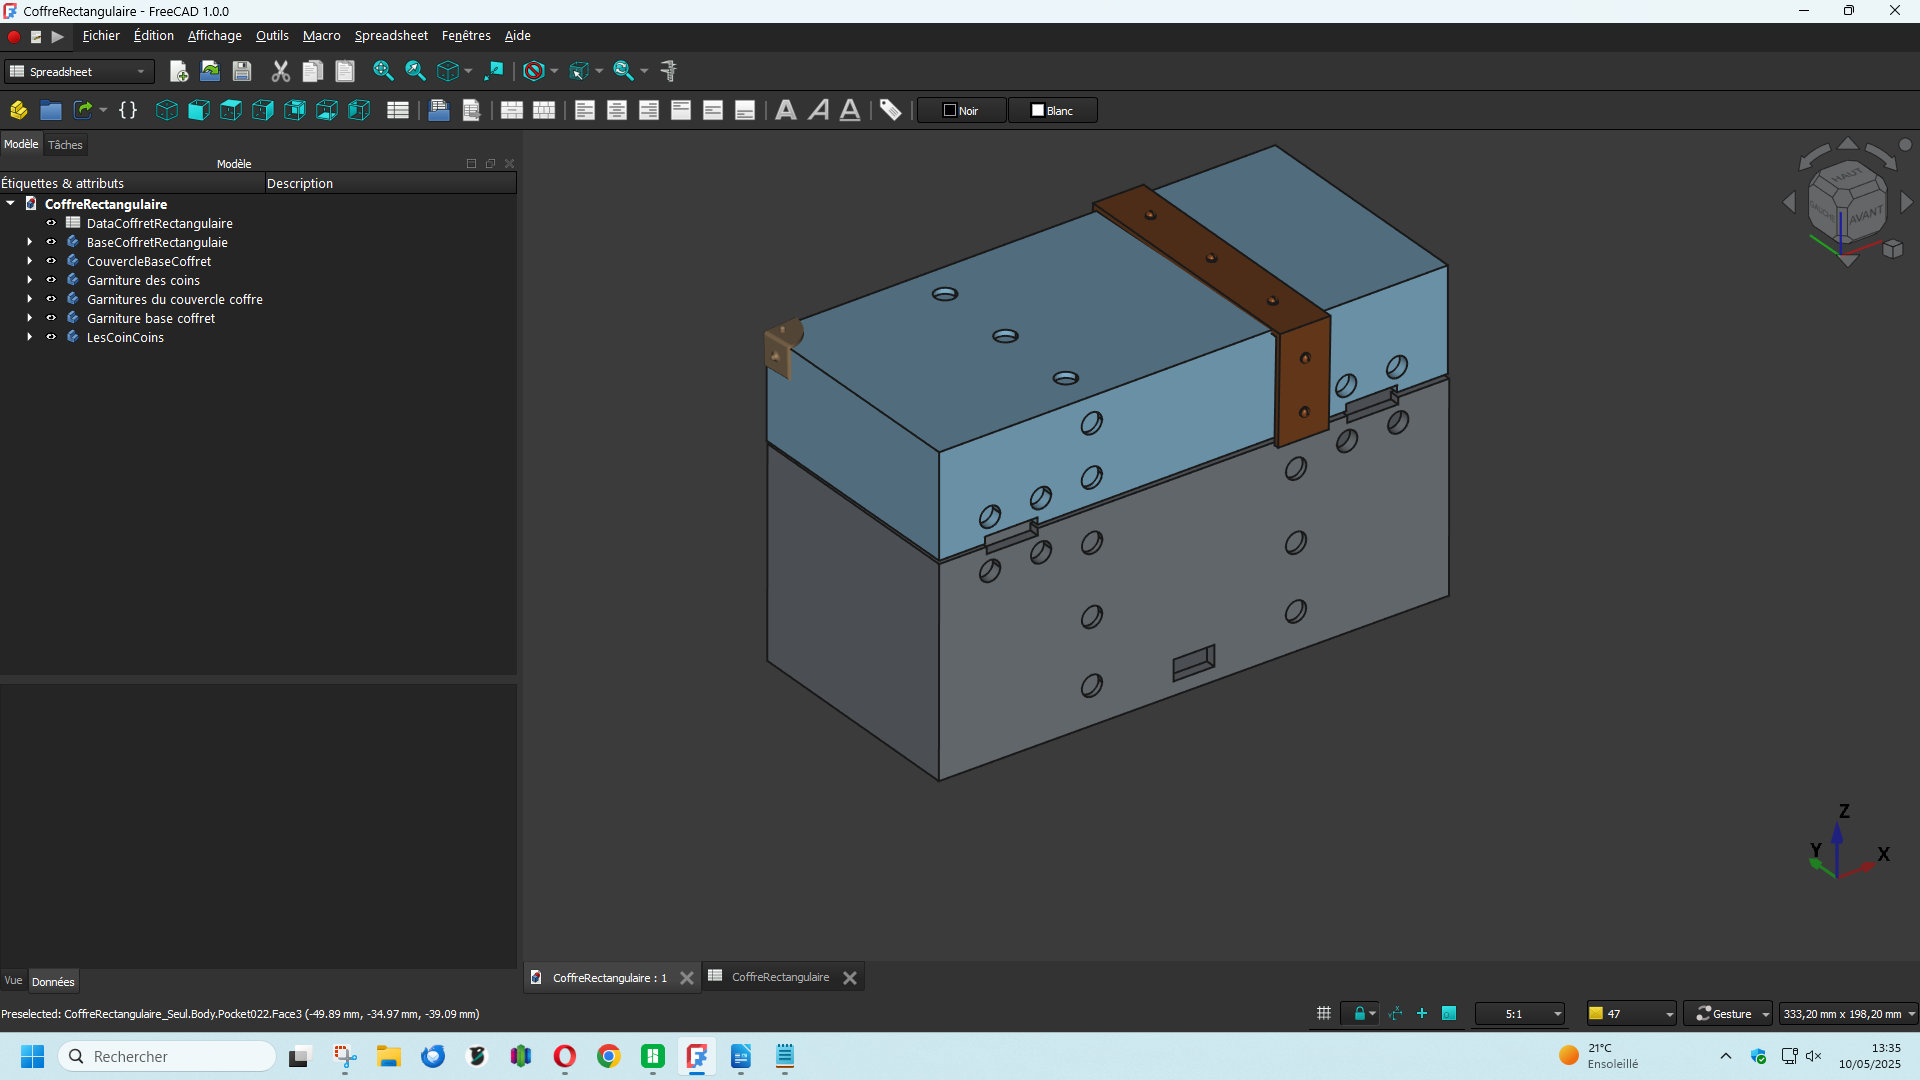Click the Noir foreground color swatch
The image size is (1920, 1080).
pyautogui.click(x=961, y=110)
